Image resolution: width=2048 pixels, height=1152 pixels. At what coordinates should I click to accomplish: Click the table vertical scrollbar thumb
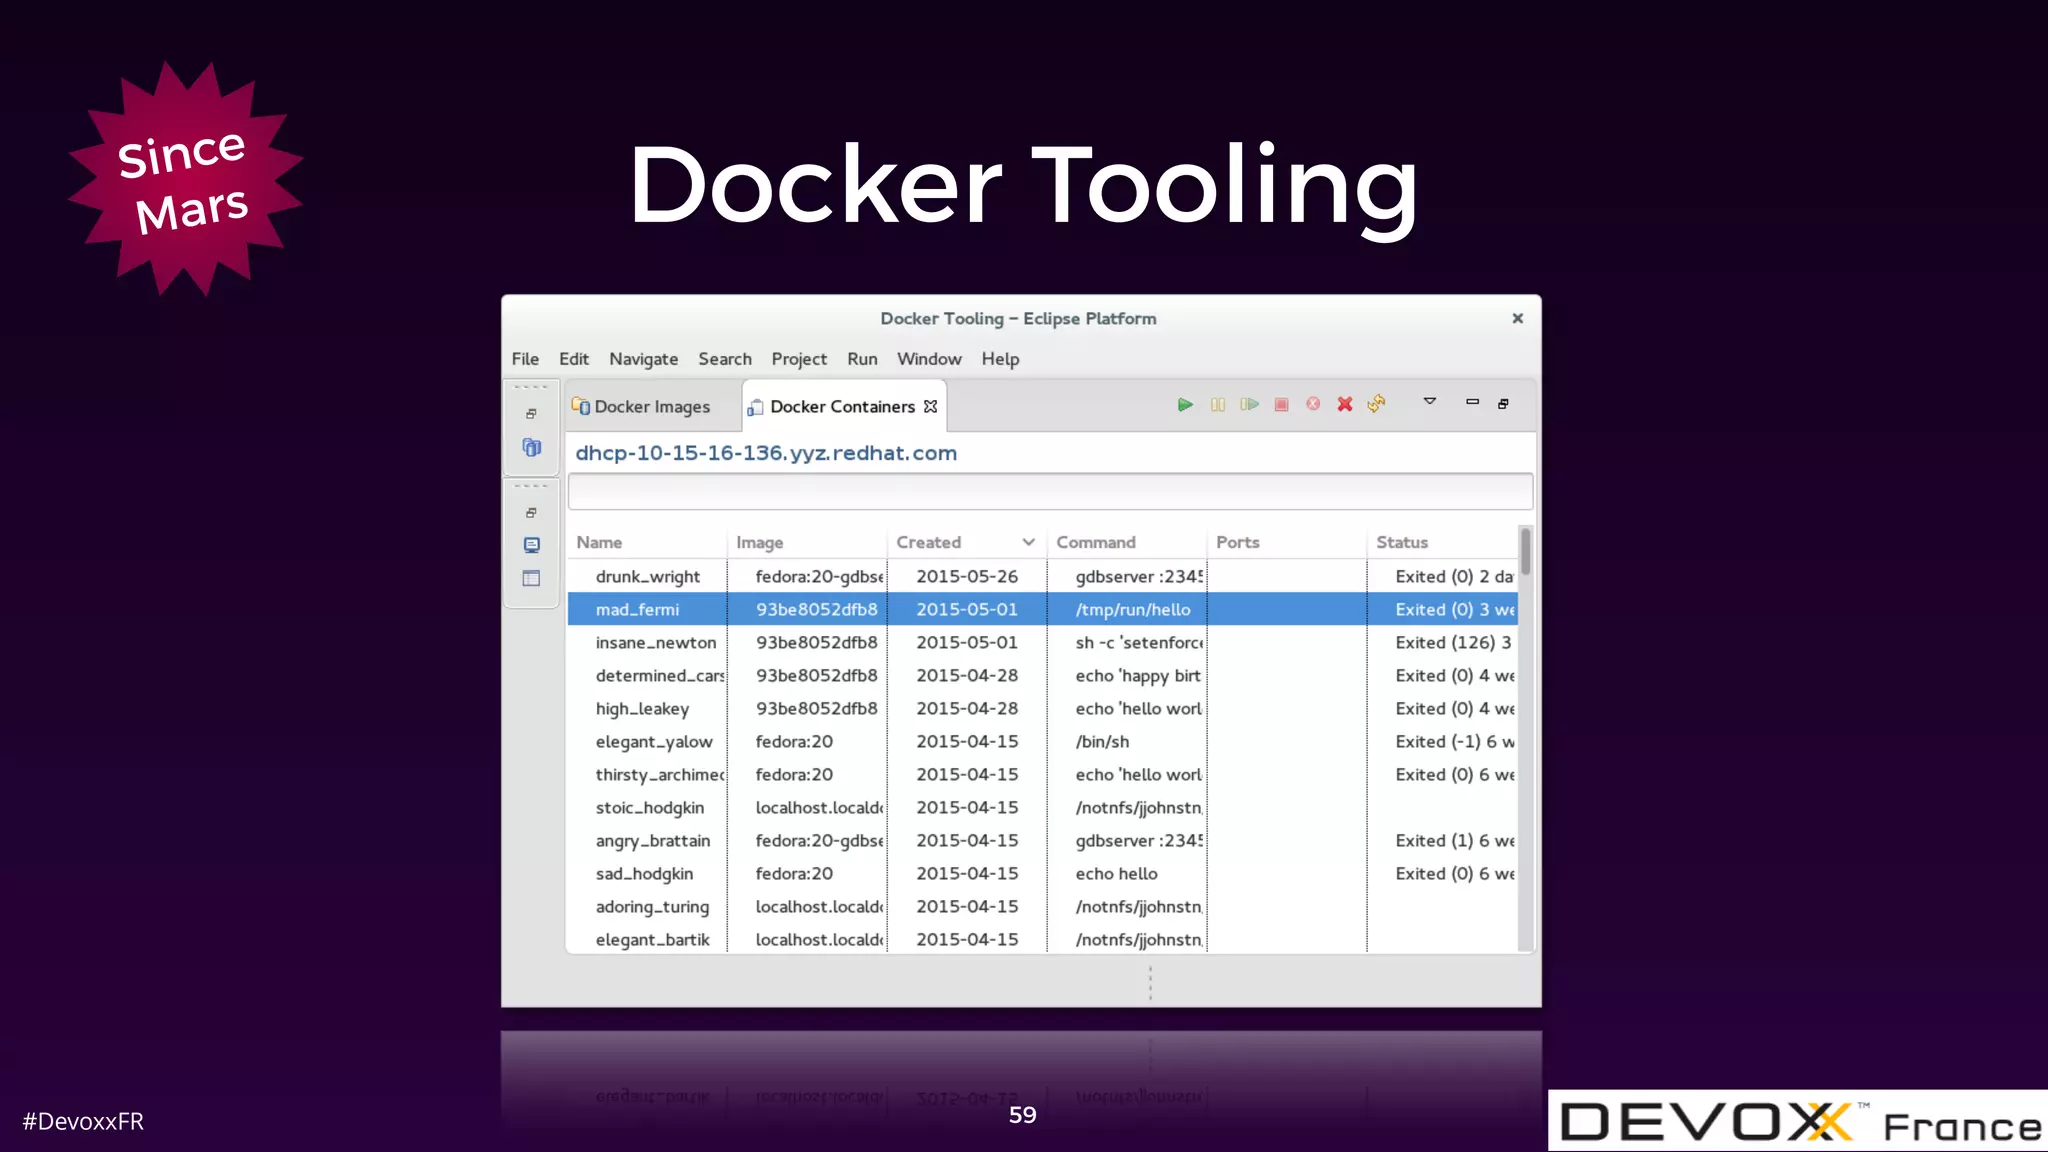pos(1525,552)
